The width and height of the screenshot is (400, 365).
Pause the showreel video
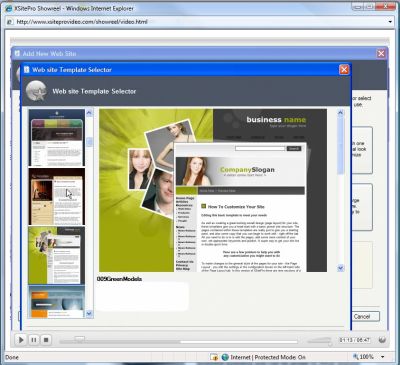point(34,340)
